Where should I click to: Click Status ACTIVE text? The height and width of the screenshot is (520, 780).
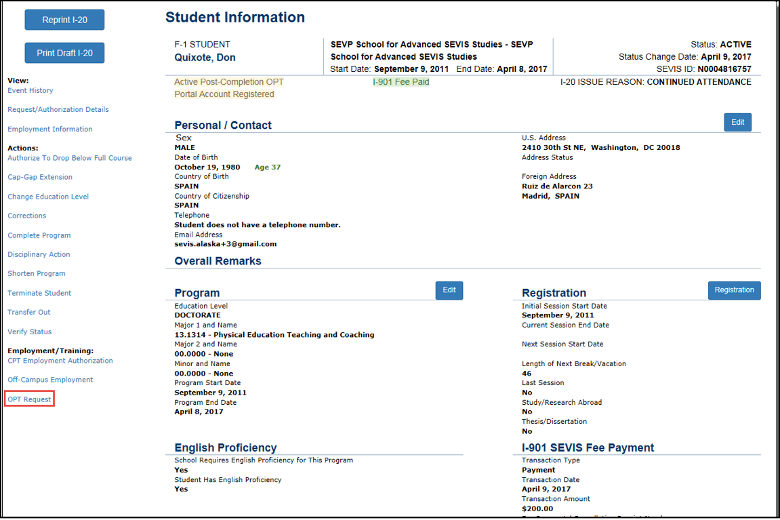pos(721,44)
